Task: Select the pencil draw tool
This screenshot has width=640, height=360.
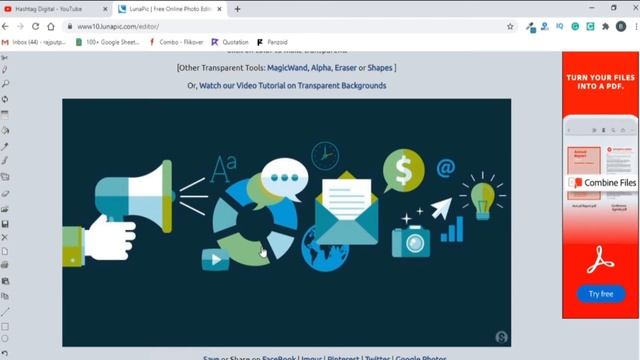Action: [x=5, y=70]
